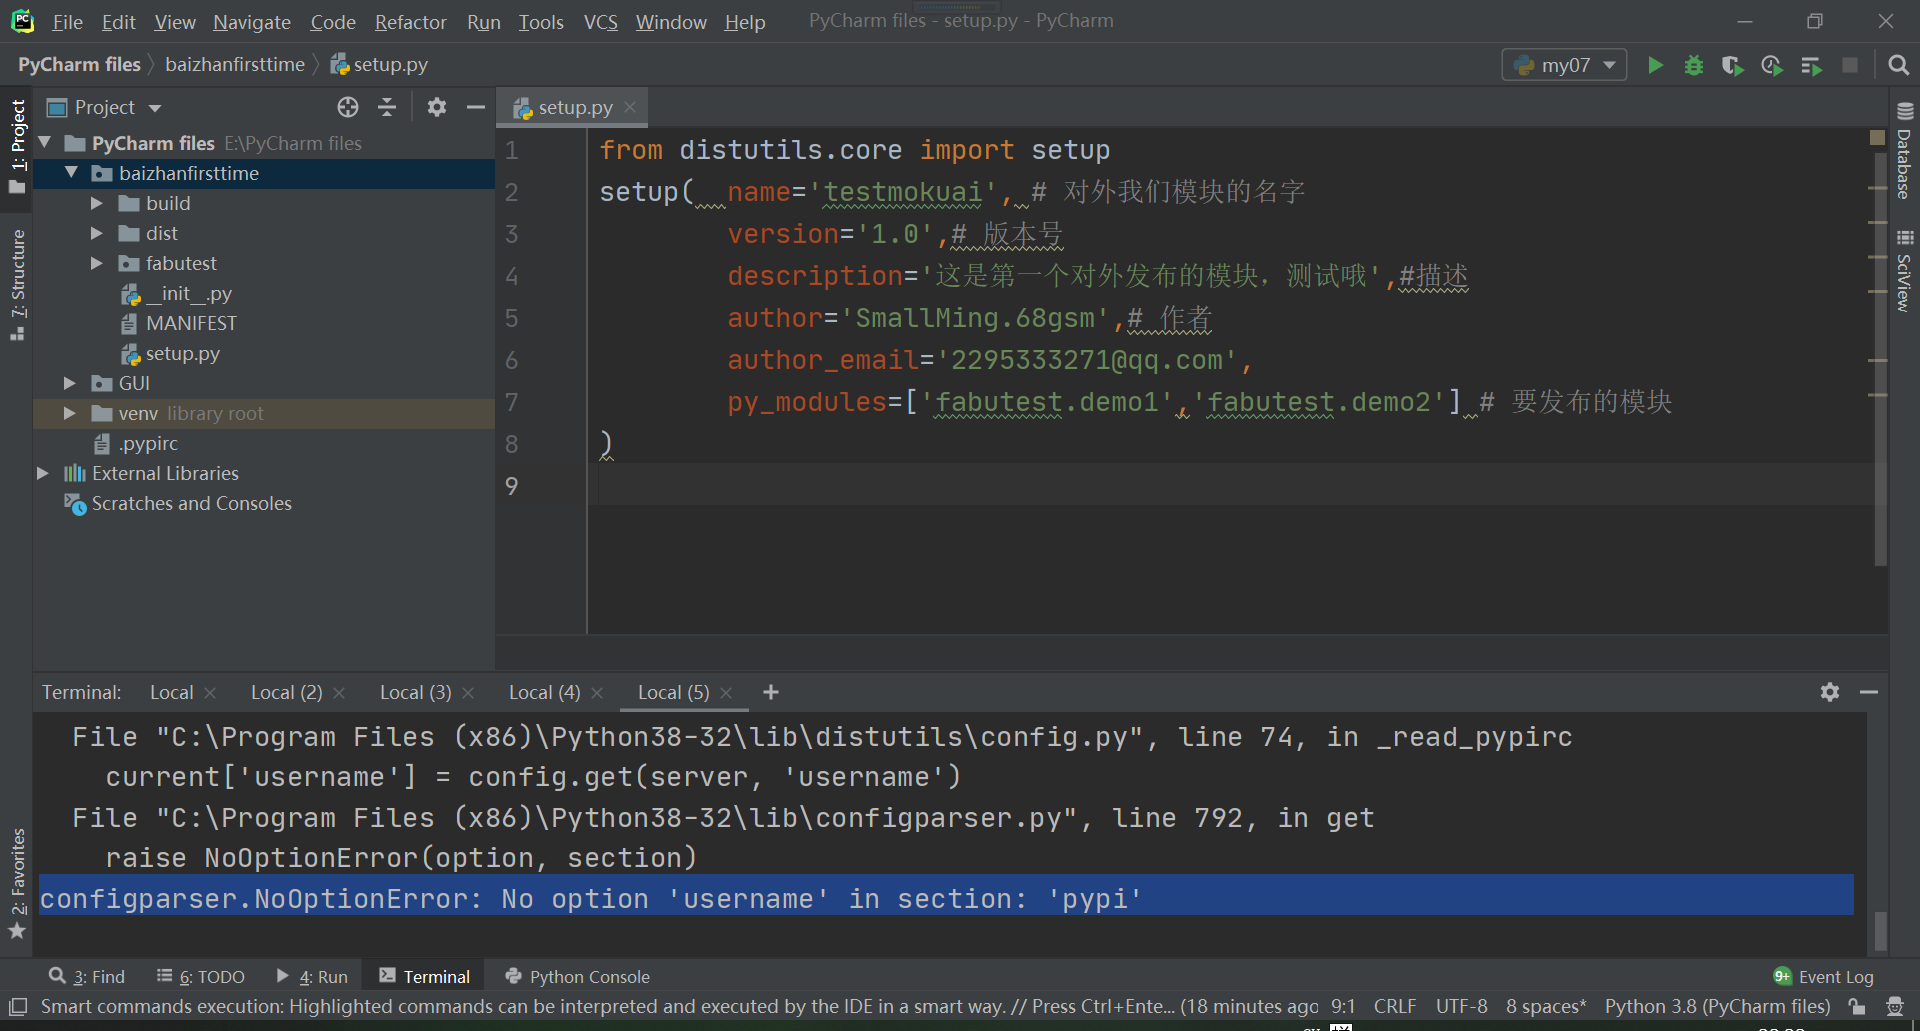1920x1031 pixels.
Task: Open the Python Console
Action: (x=578, y=977)
